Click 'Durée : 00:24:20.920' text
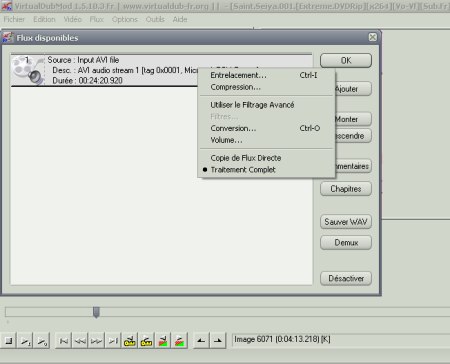This screenshot has height=364, width=450. pyautogui.click(x=87, y=81)
